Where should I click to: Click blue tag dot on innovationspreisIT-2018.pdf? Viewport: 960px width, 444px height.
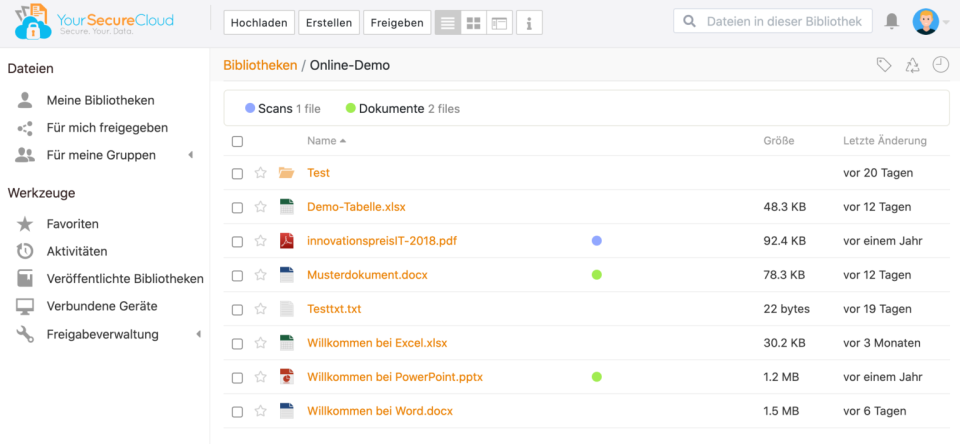[x=597, y=241]
